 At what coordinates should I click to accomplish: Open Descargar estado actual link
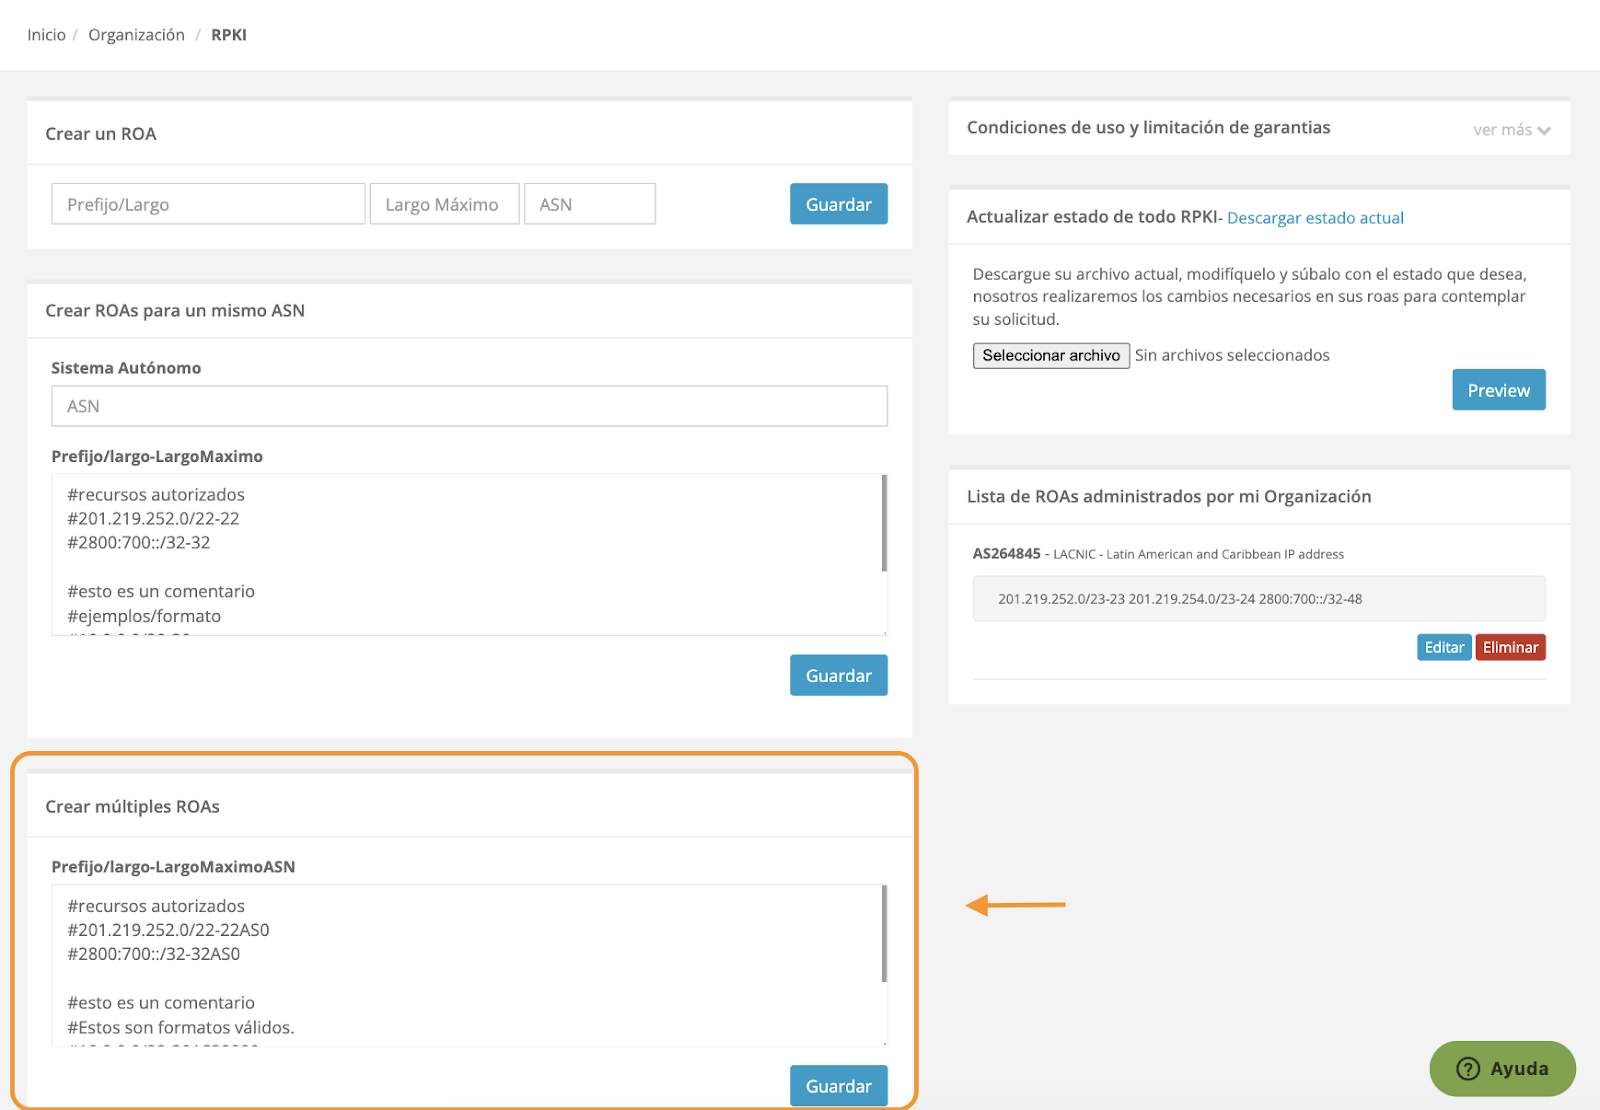1315,218
